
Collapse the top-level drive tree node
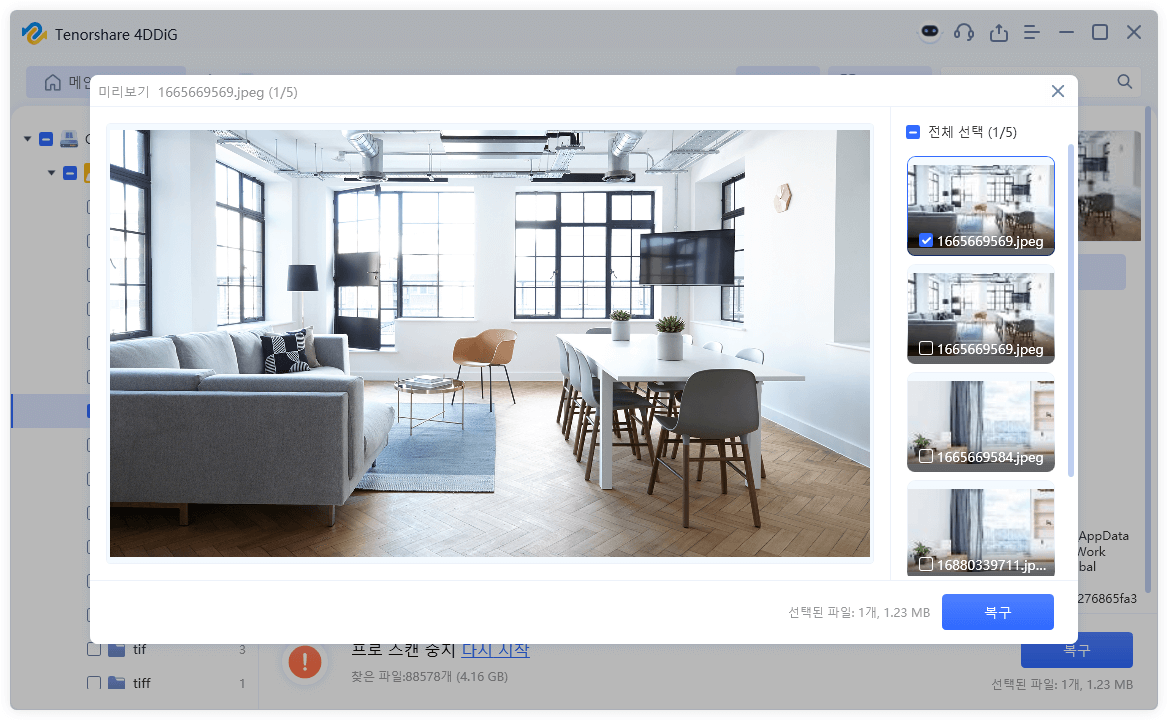(x=28, y=139)
